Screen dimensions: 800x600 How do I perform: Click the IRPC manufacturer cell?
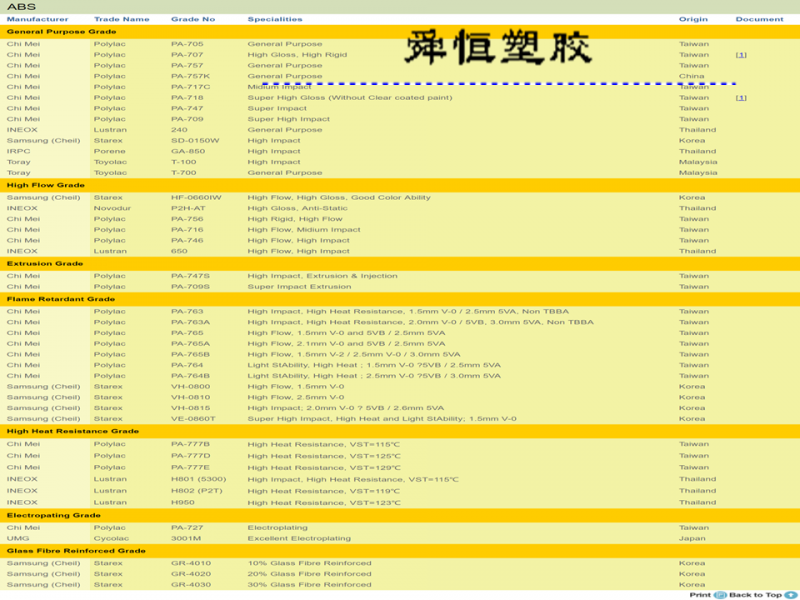[18, 151]
